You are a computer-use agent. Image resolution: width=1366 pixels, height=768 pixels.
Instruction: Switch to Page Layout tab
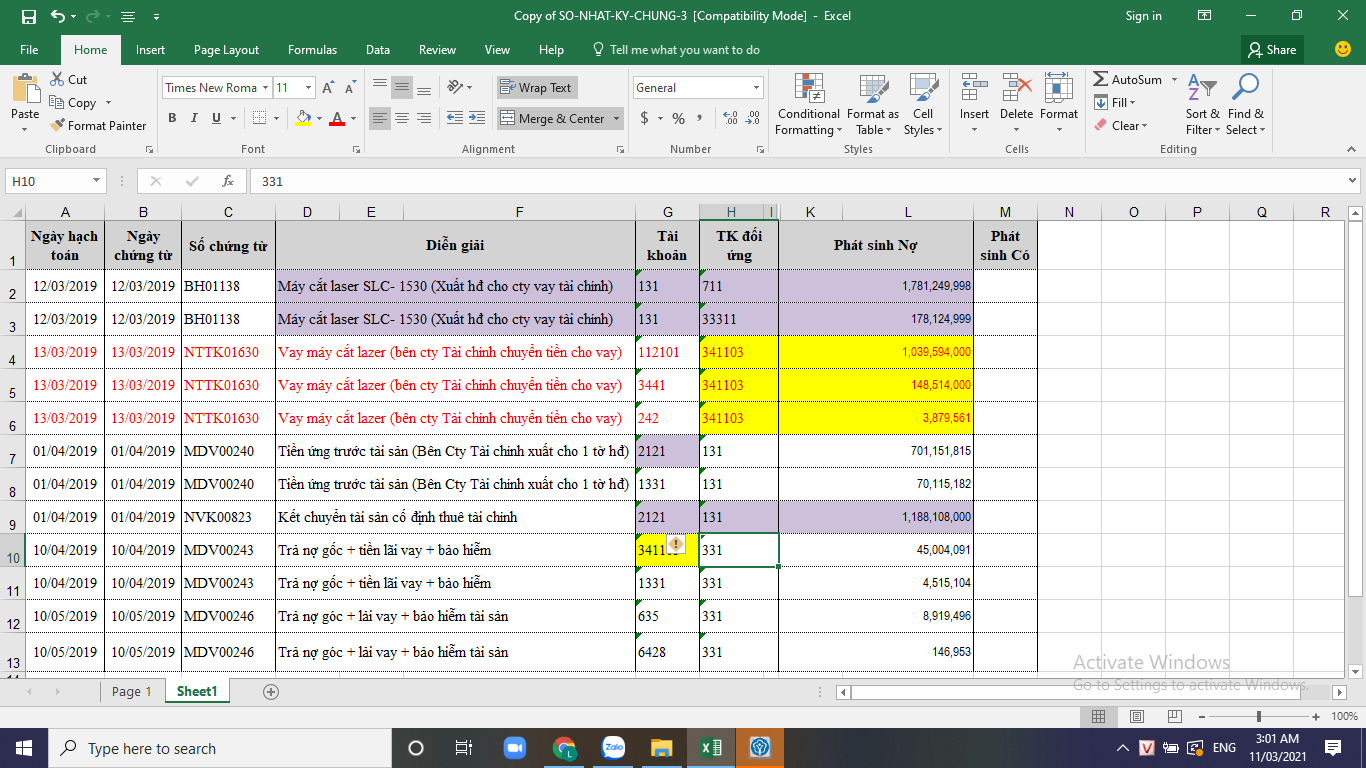click(226, 50)
